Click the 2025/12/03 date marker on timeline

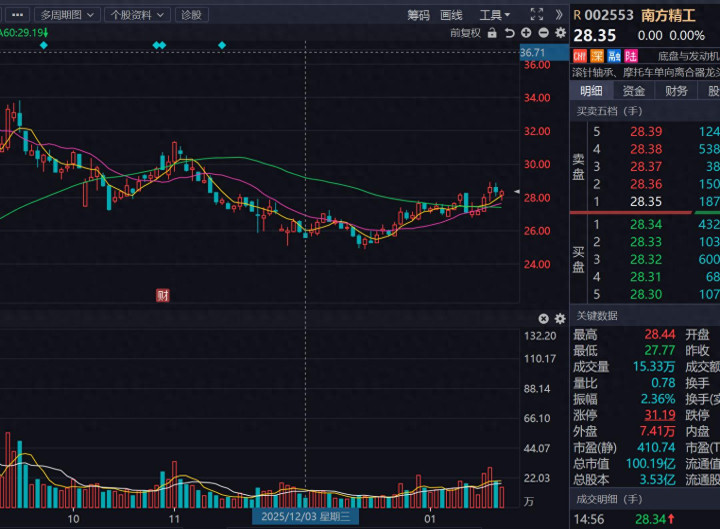(303, 518)
